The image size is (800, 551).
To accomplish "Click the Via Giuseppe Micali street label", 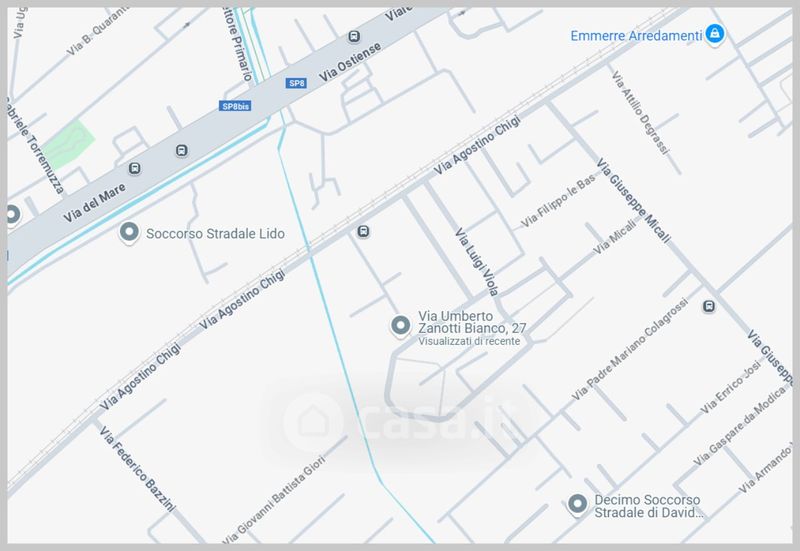I will [x=633, y=201].
